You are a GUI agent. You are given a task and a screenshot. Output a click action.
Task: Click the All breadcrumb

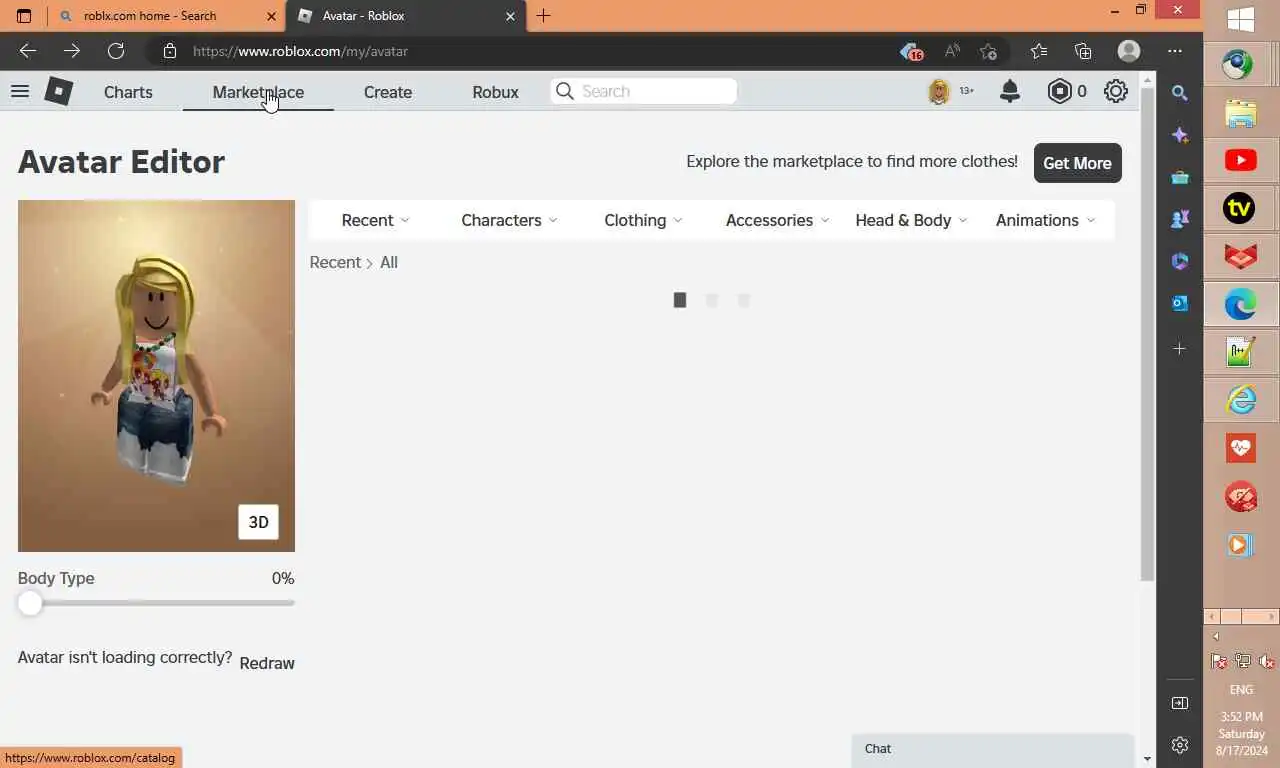tap(389, 262)
